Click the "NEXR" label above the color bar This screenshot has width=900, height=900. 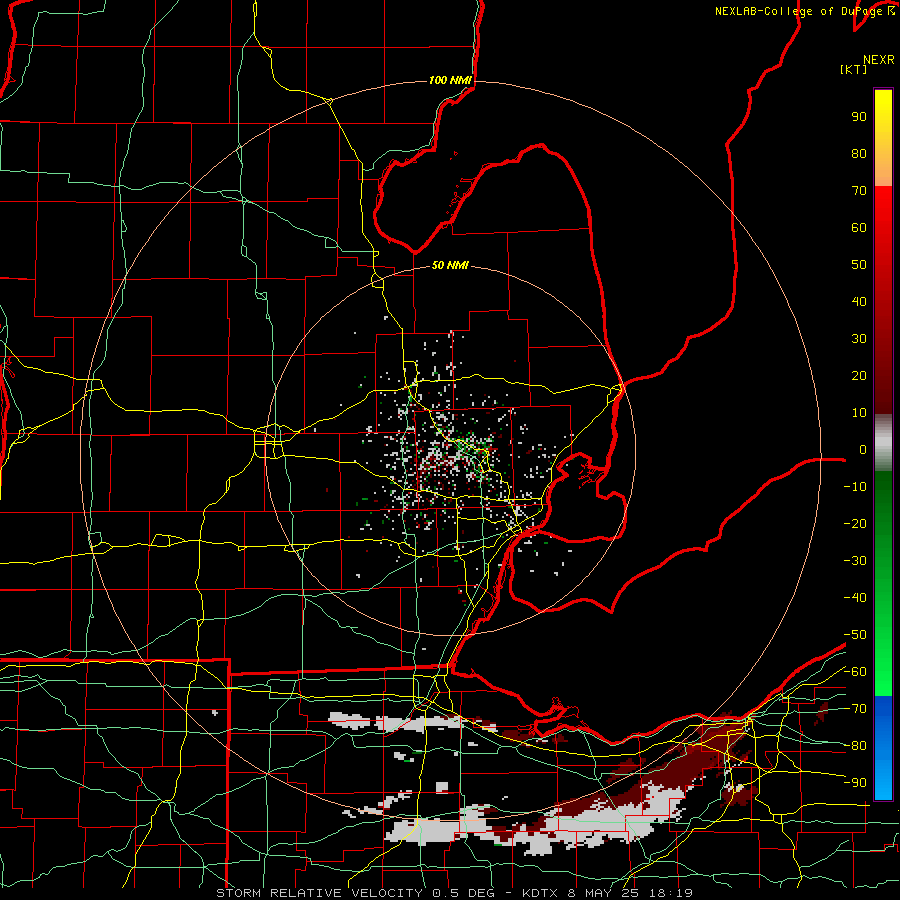[x=879, y=60]
